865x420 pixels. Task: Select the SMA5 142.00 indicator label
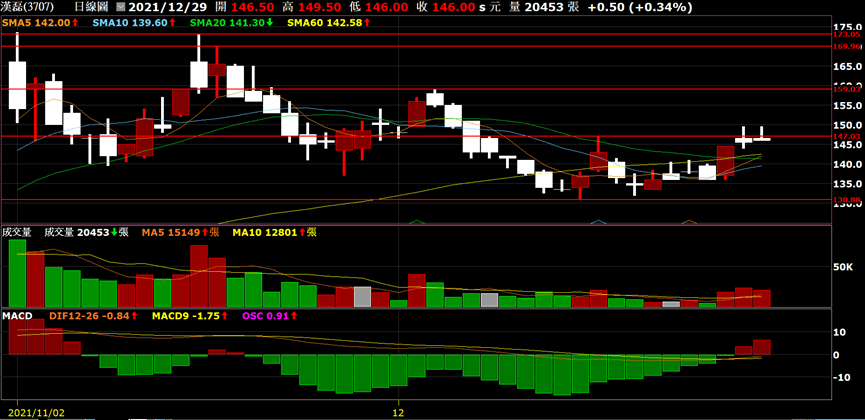[40, 23]
